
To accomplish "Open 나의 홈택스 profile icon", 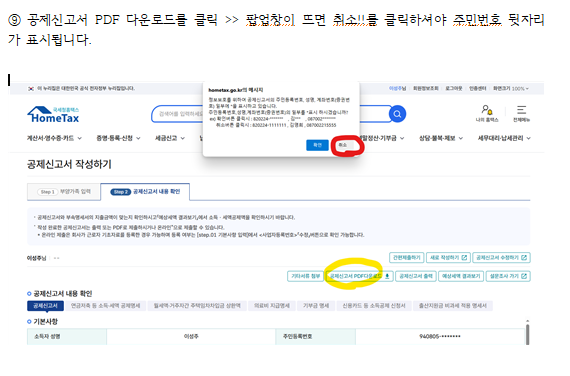I will (x=487, y=113).
